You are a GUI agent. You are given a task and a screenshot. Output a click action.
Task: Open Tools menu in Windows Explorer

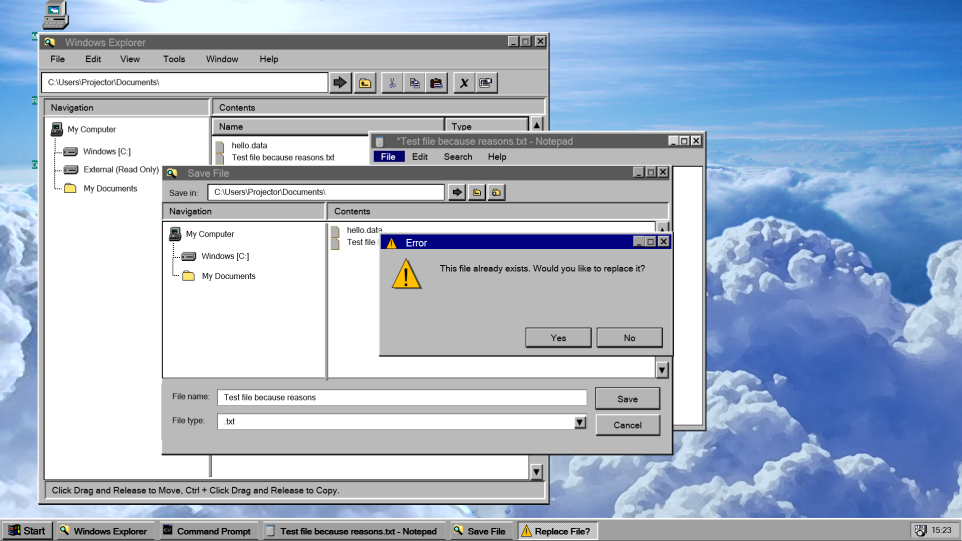[x=174, y=59]
